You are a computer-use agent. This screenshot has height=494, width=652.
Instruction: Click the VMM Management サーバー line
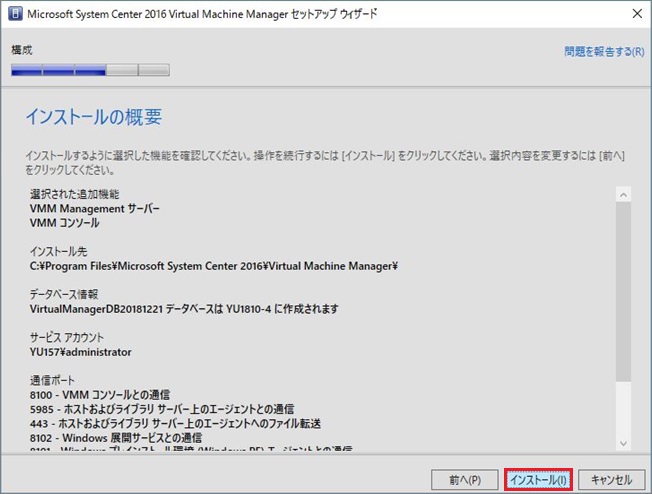click(x=95, y=208)
